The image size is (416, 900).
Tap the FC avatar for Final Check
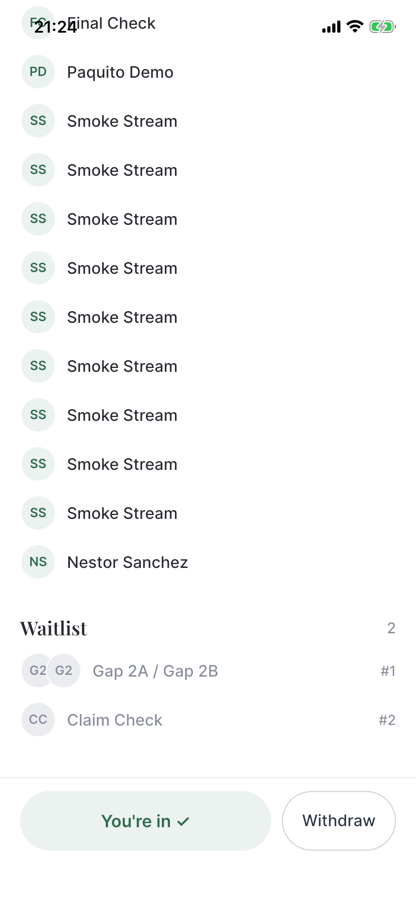38,23
